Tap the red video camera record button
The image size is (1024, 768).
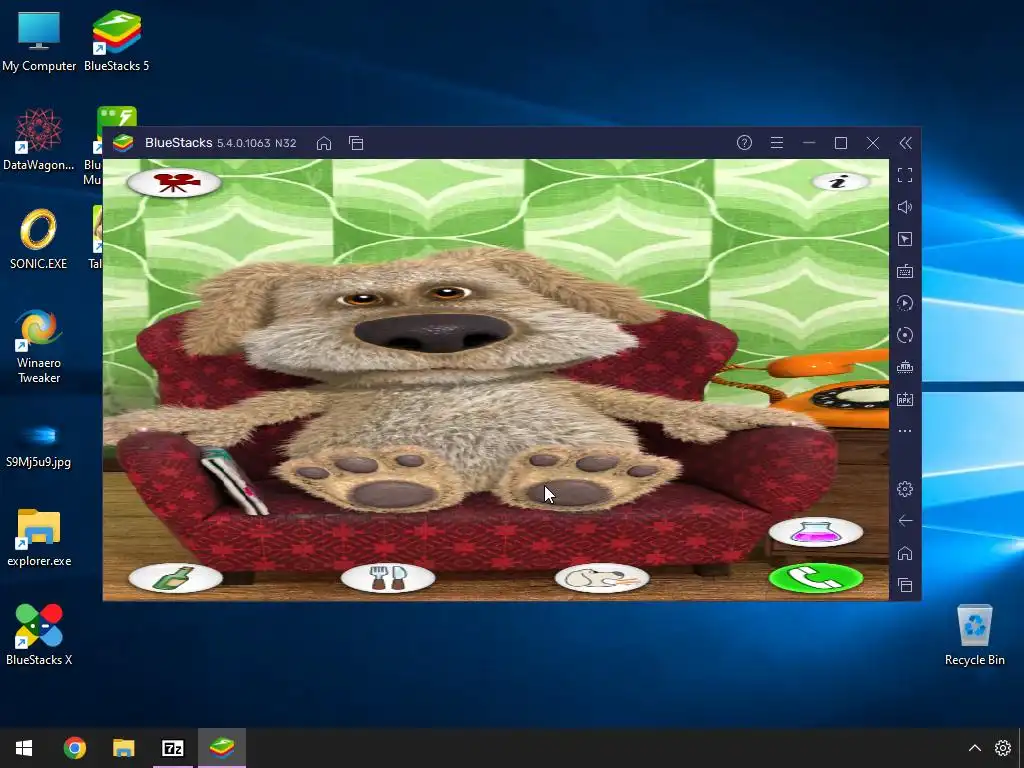click(x=174, y=182)
